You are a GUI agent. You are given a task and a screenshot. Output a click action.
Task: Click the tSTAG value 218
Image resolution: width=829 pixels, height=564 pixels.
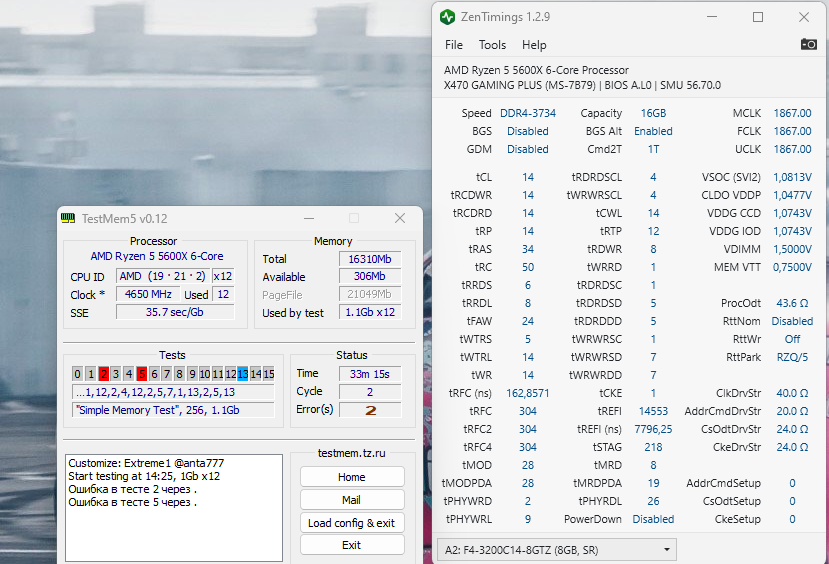pyautogui.click(x=653, y=447)
